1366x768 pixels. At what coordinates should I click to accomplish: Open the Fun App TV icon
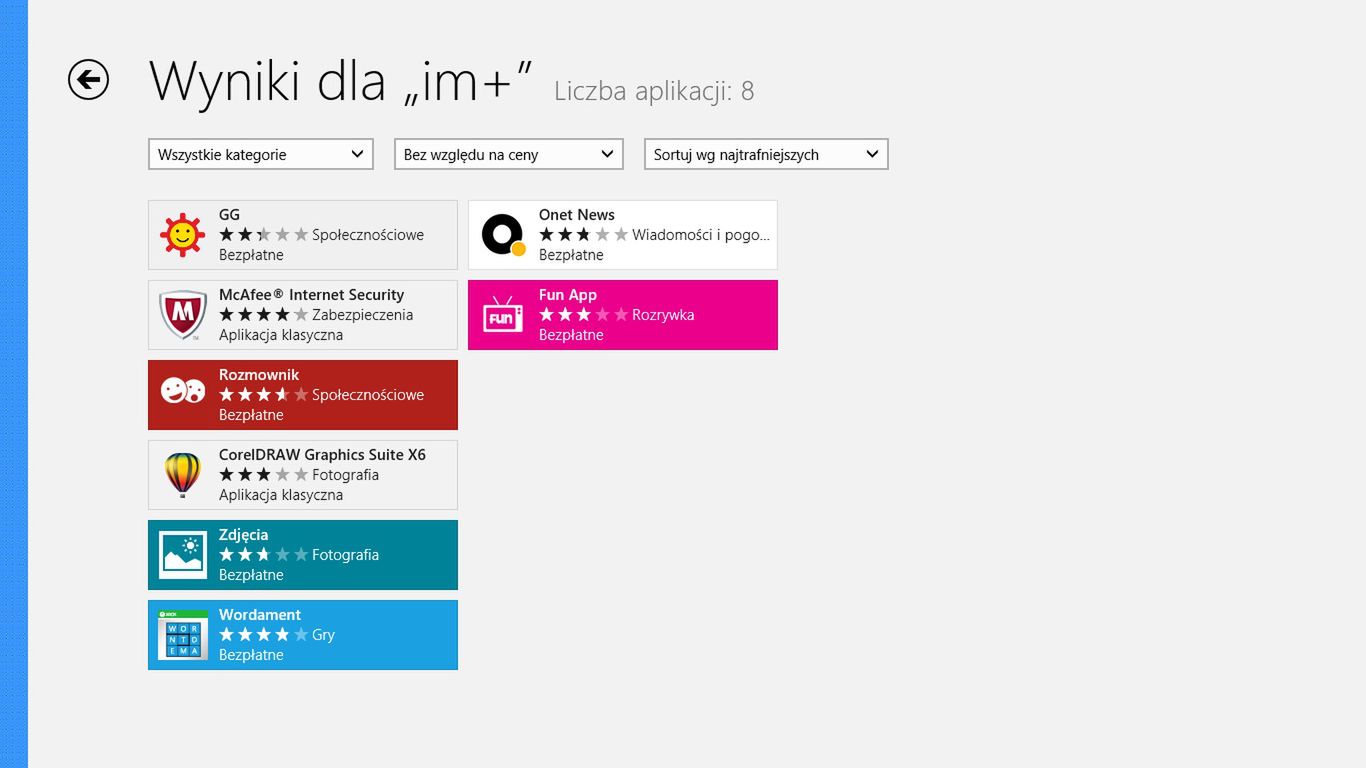(x=503, y=315)
